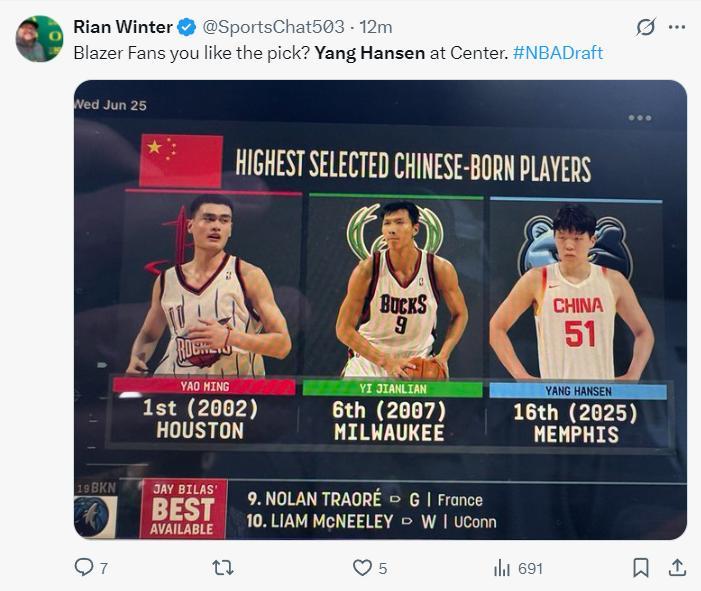
Task: Open view analytics bar chart icon
Action: pyautogui.click(x=502, y=568)
